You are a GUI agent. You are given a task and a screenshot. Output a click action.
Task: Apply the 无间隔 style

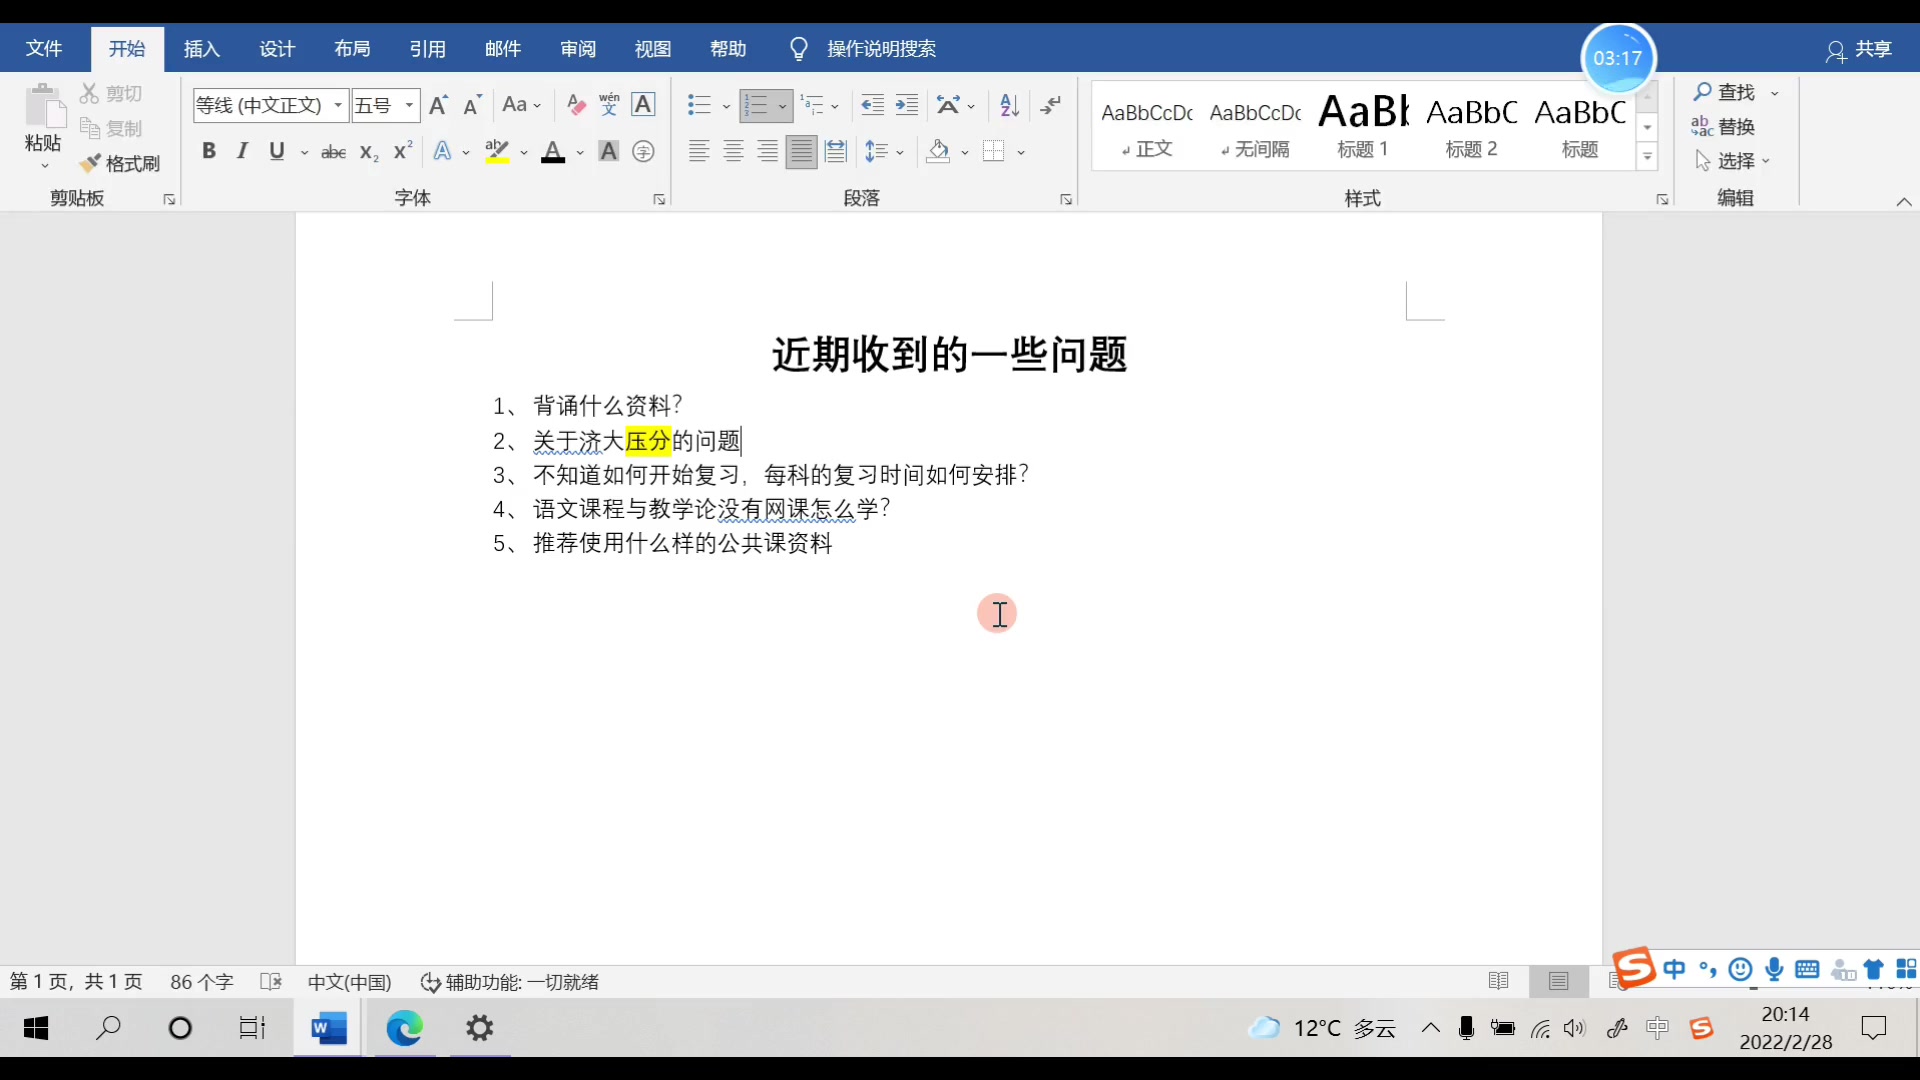click(1255, 126)
